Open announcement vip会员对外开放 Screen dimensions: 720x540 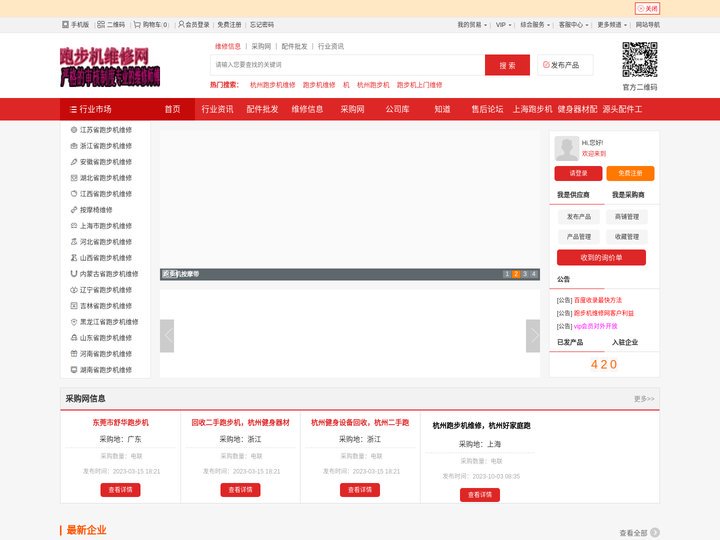595,326
